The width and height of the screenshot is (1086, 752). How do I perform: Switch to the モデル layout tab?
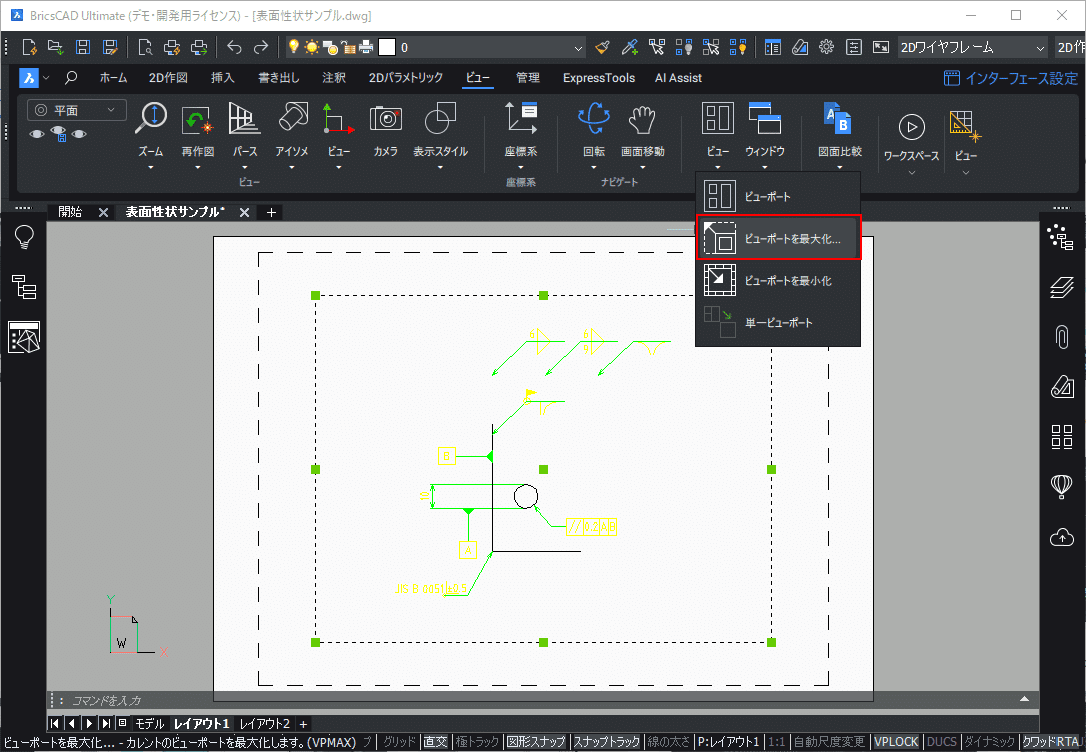click(150, 724)
